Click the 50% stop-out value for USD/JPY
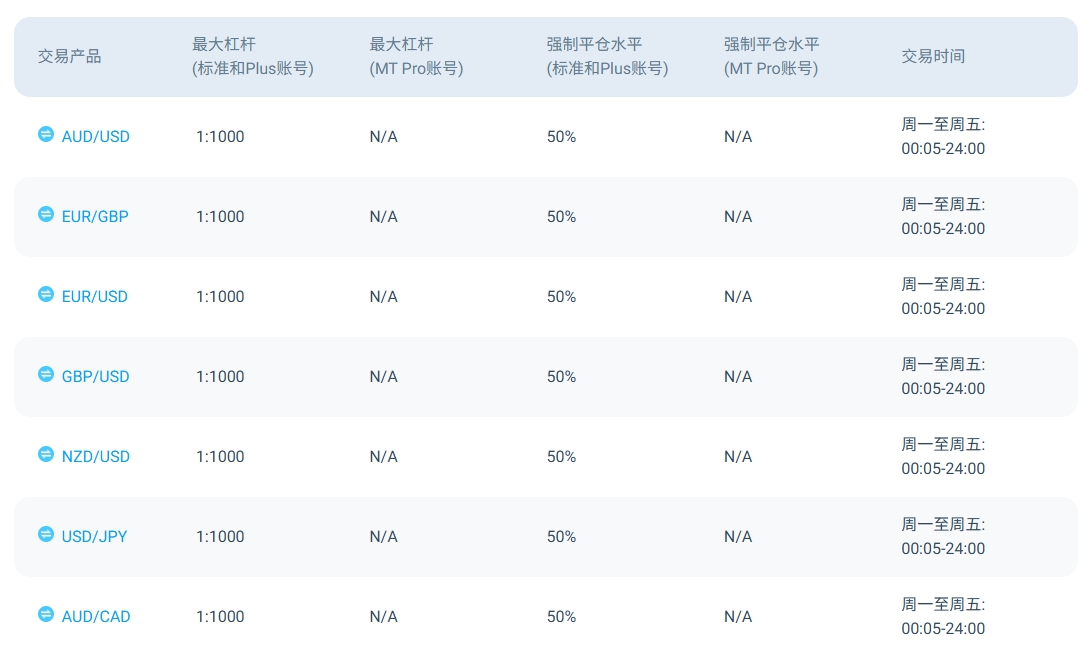The height and width of the screenshot is (665, 1092). click(x=561, y=537)
